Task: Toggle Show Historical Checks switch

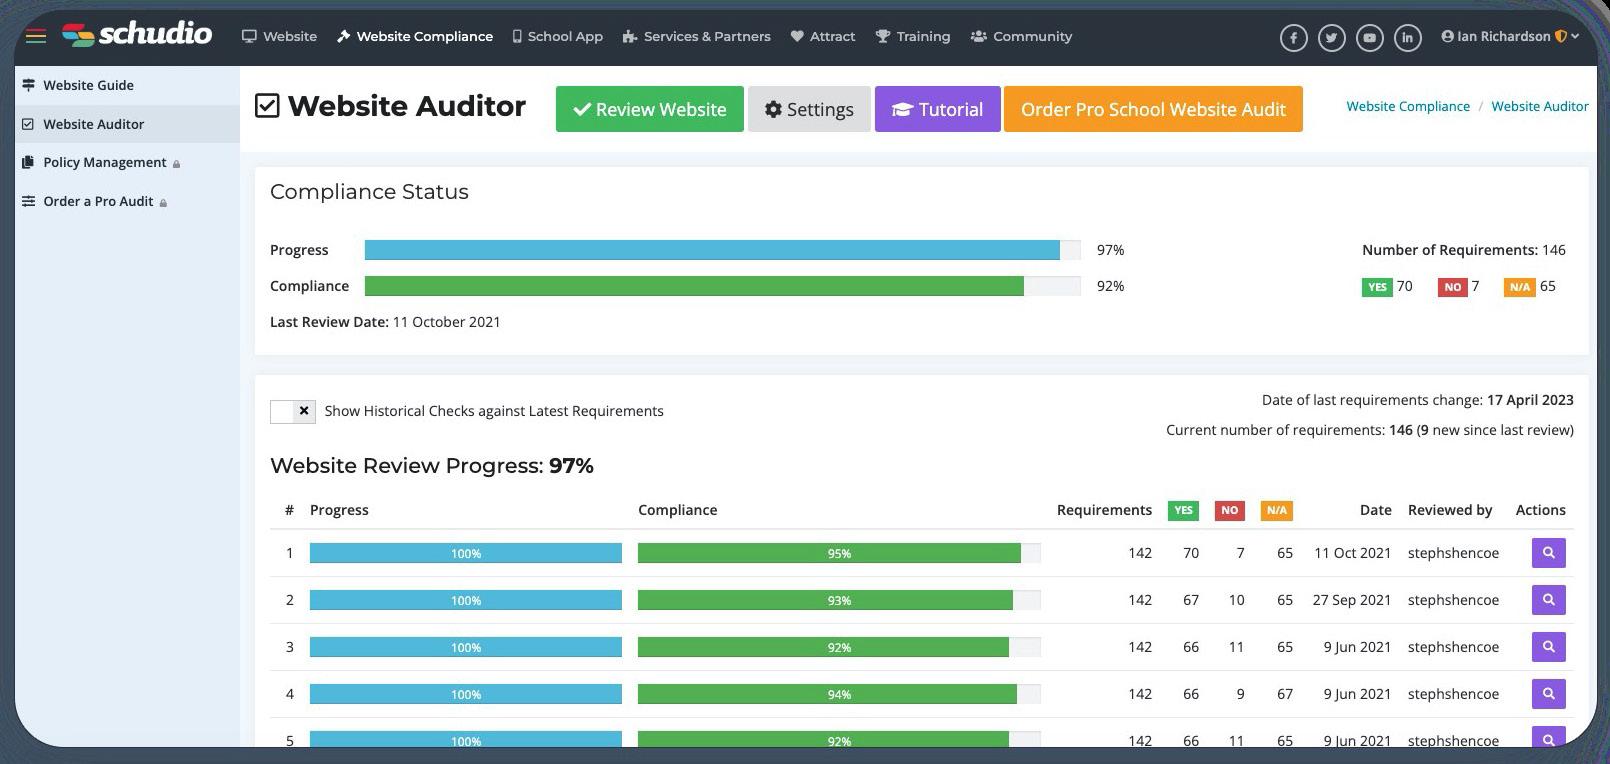Action: click(x=293, y=411)
